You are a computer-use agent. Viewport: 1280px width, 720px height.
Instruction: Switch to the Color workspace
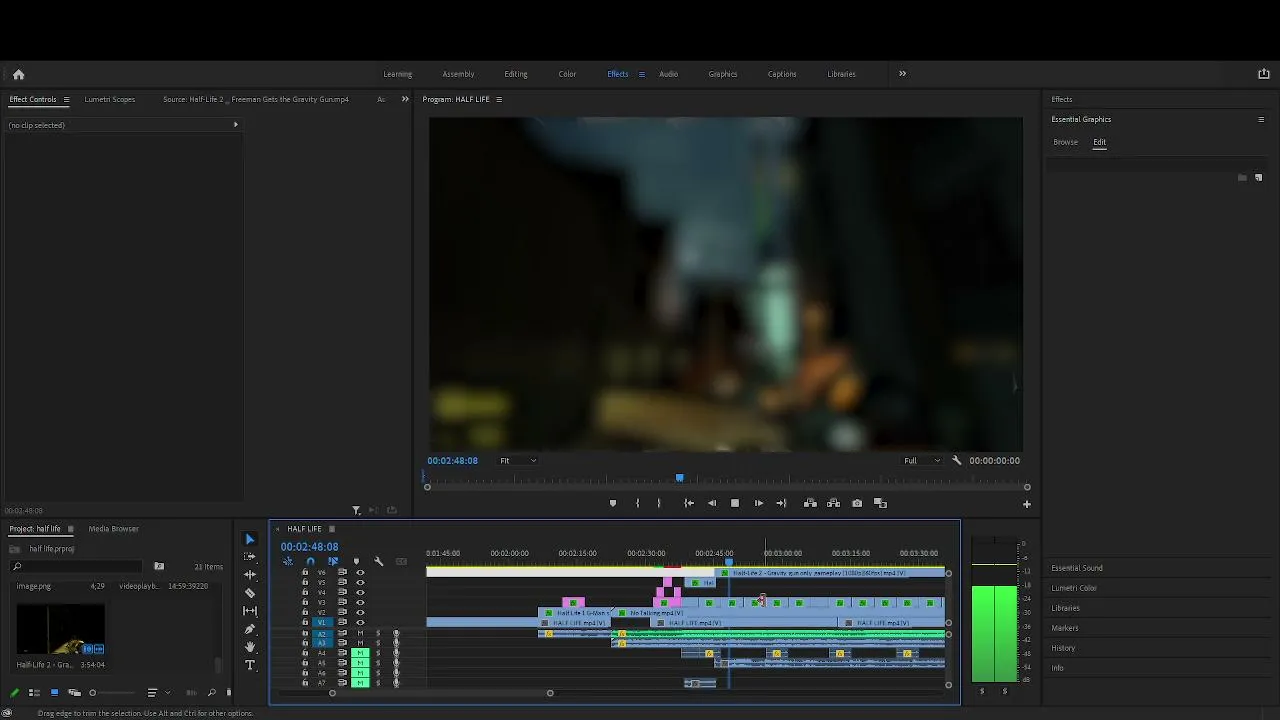coord(567,74)
